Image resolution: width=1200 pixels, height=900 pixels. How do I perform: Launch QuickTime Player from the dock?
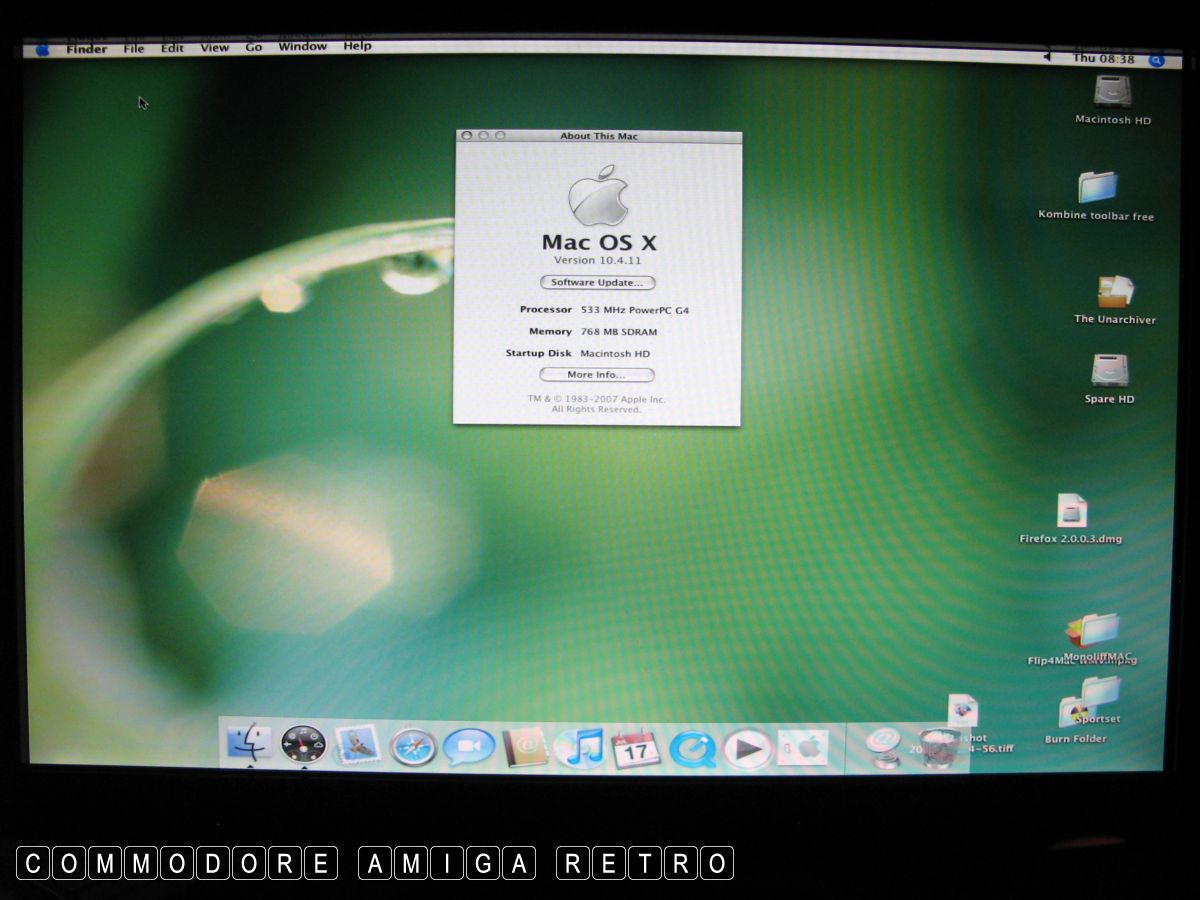691,748
